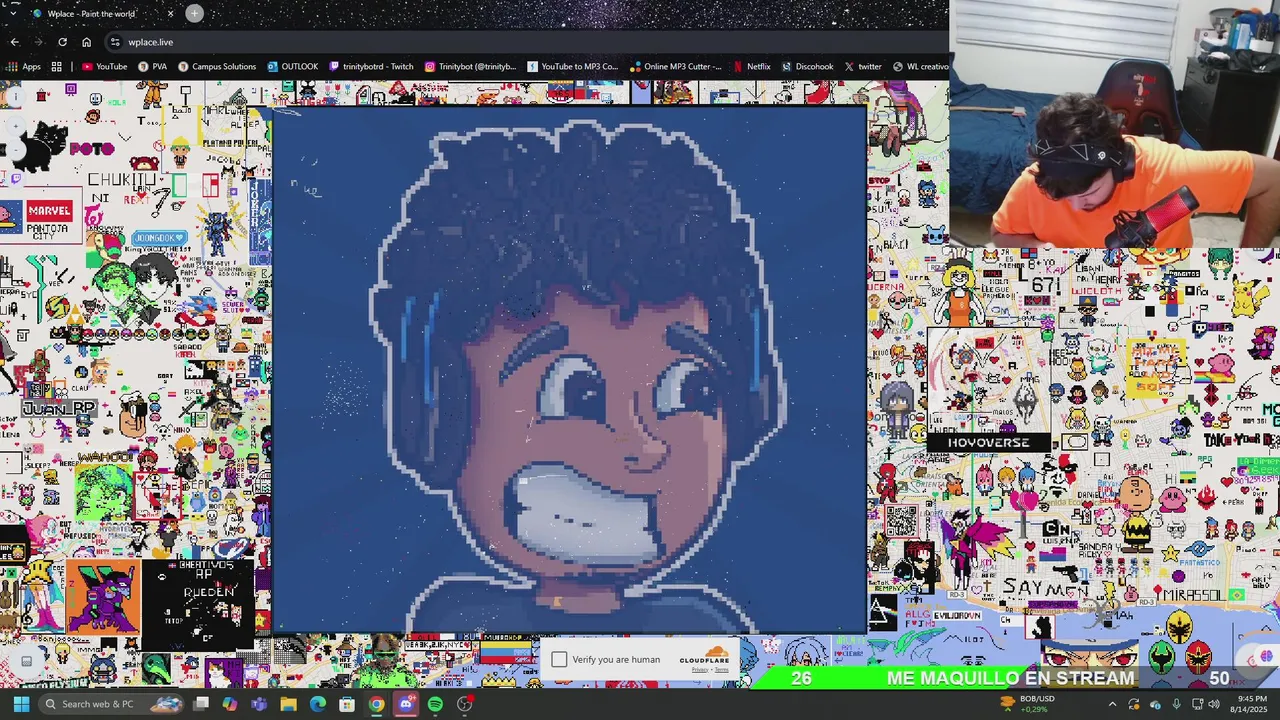This screenshot has width=1280, height=720.
Task: Open the BOB/USD currency widget
Action: click(x=1027, y=704)
